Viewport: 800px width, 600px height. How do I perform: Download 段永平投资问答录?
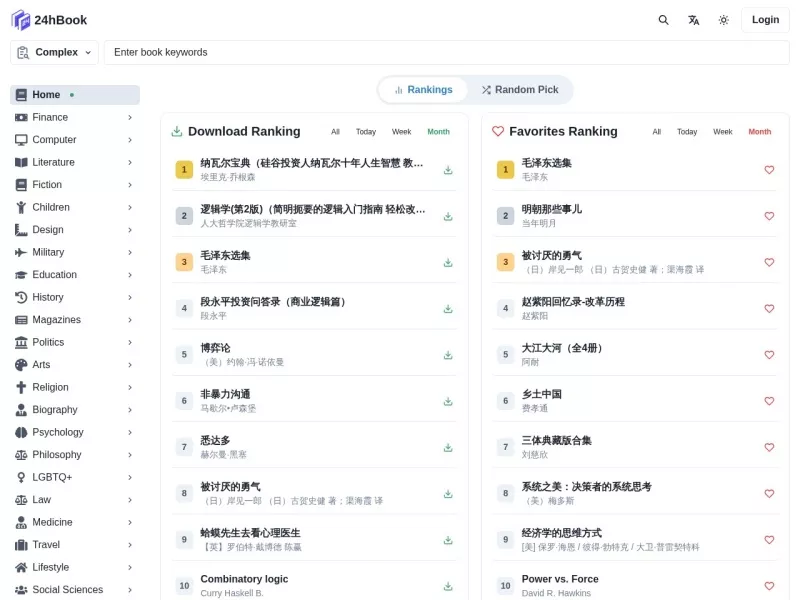(x=448, y=309)
